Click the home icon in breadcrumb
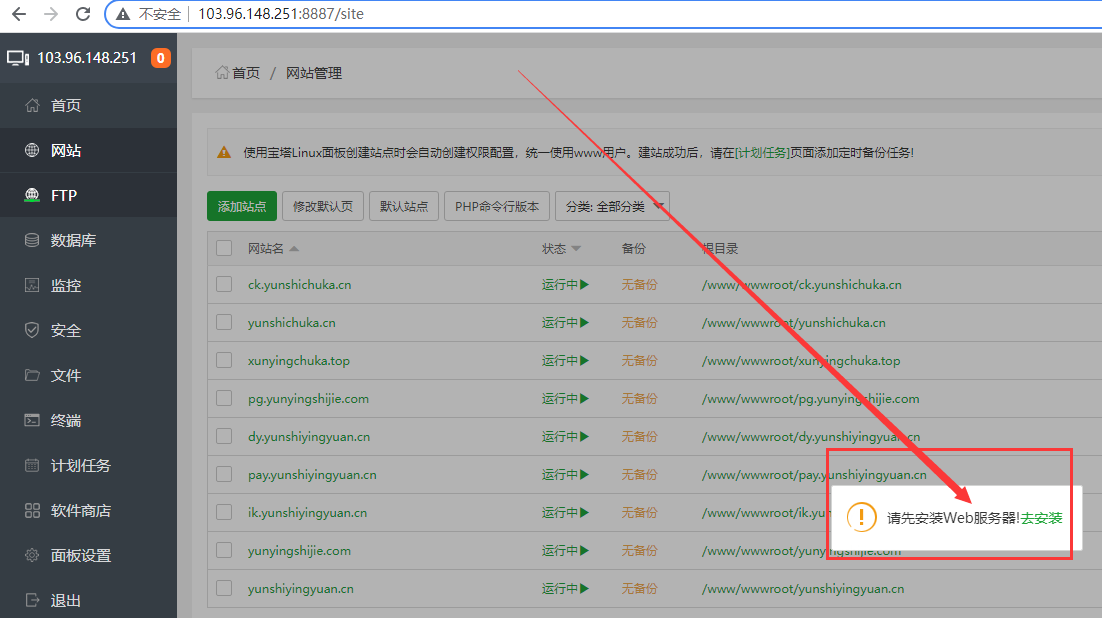 tap(222, 73)
